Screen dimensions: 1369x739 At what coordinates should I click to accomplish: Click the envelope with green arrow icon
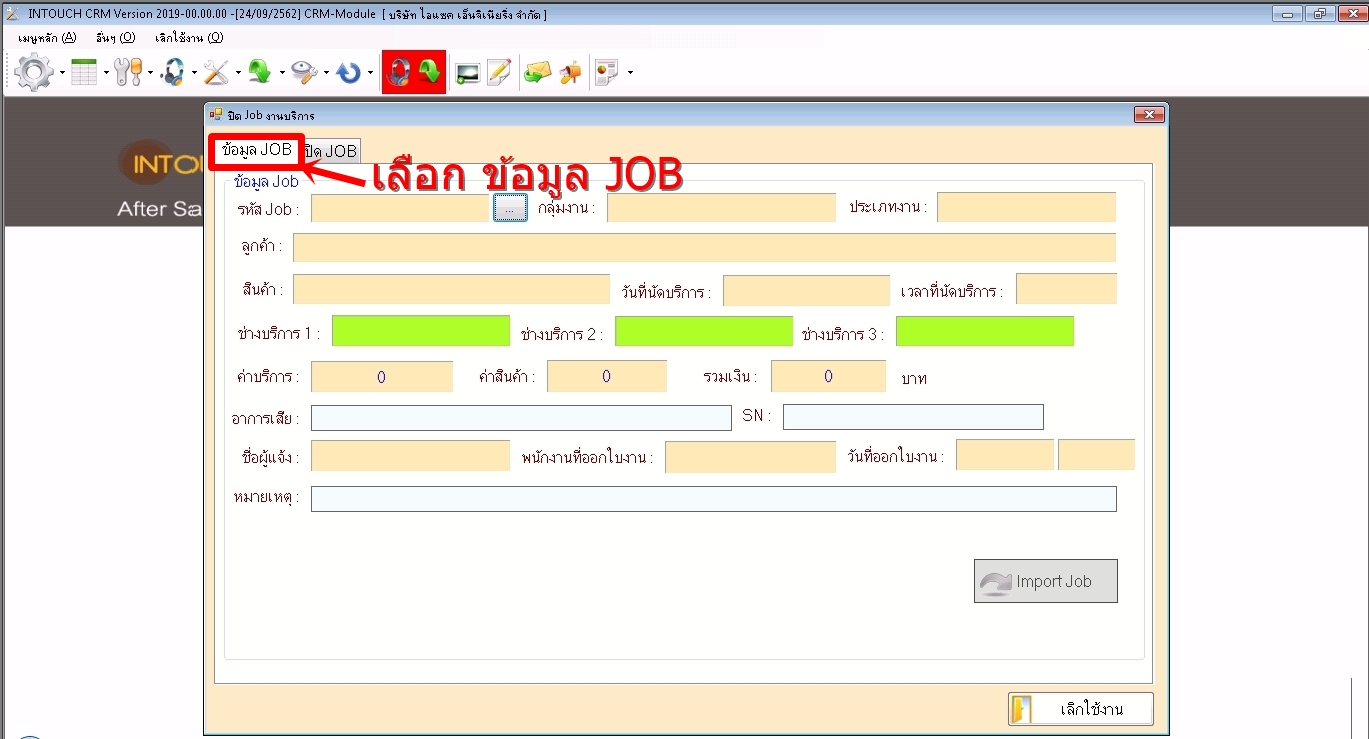(x=537, y=73)
